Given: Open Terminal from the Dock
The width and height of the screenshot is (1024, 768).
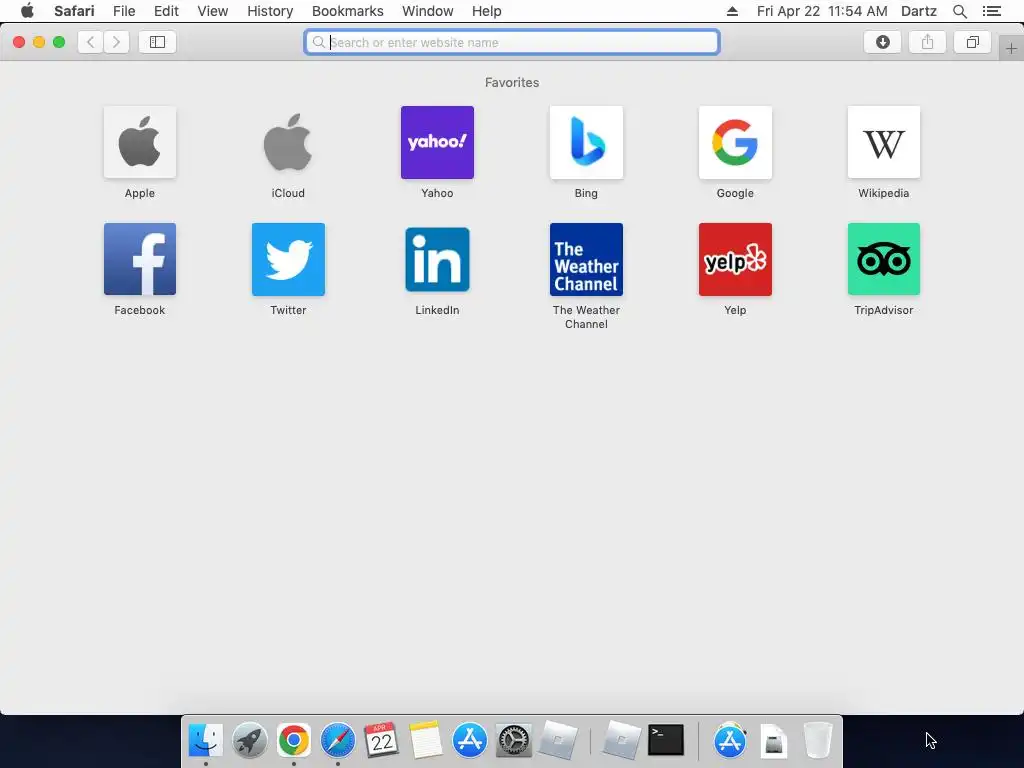Looking at the screenshot, I should click(666, 741).
